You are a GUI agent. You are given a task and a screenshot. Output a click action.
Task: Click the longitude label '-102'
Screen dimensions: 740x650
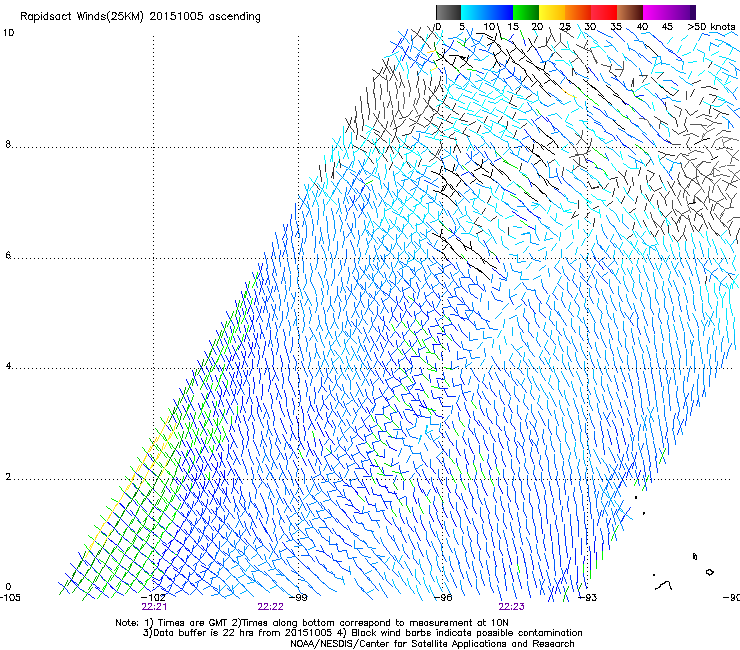click(x=153, y=598)
